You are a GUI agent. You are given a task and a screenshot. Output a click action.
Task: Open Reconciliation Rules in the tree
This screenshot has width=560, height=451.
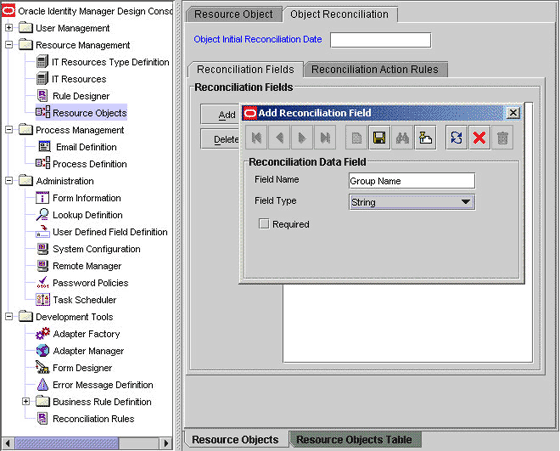93,419
